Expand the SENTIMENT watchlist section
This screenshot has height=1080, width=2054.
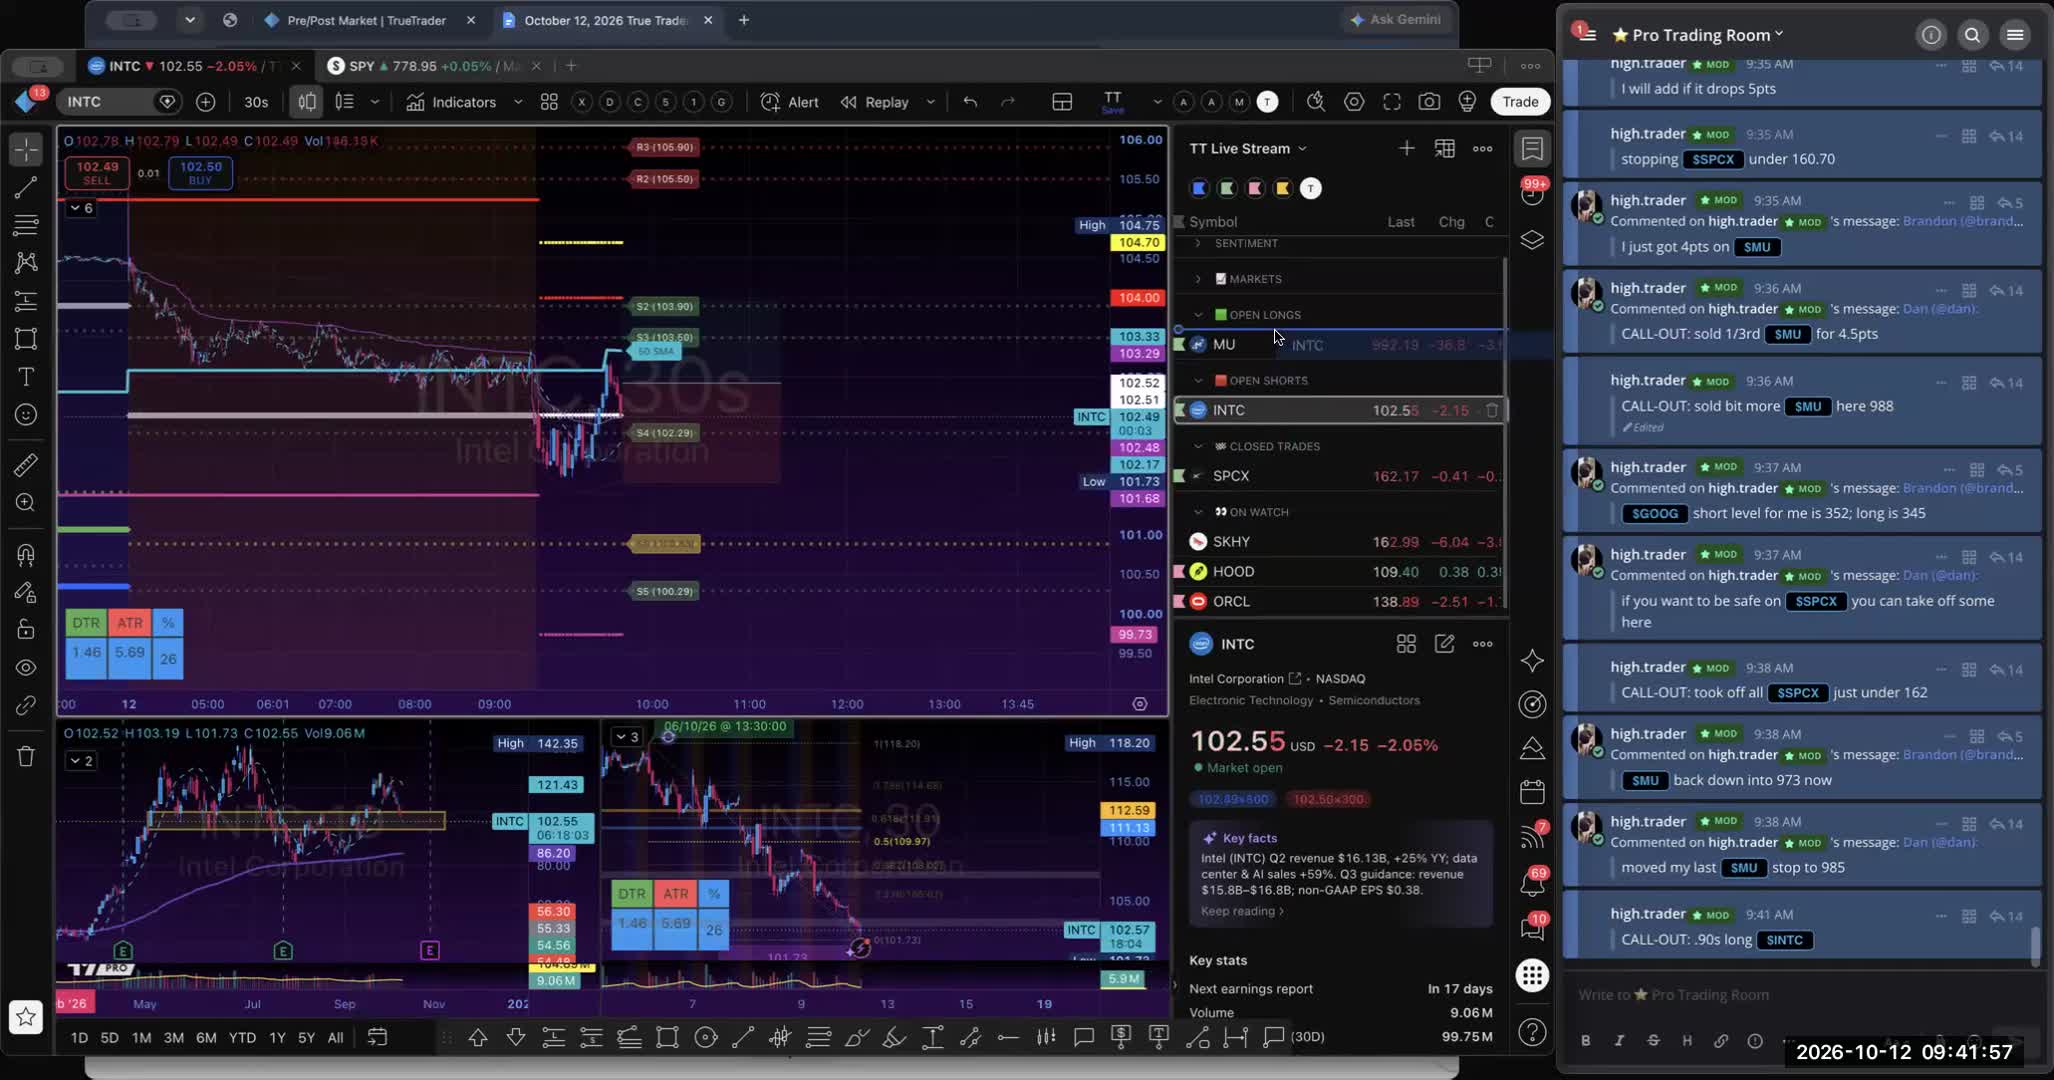[1198, 243]
